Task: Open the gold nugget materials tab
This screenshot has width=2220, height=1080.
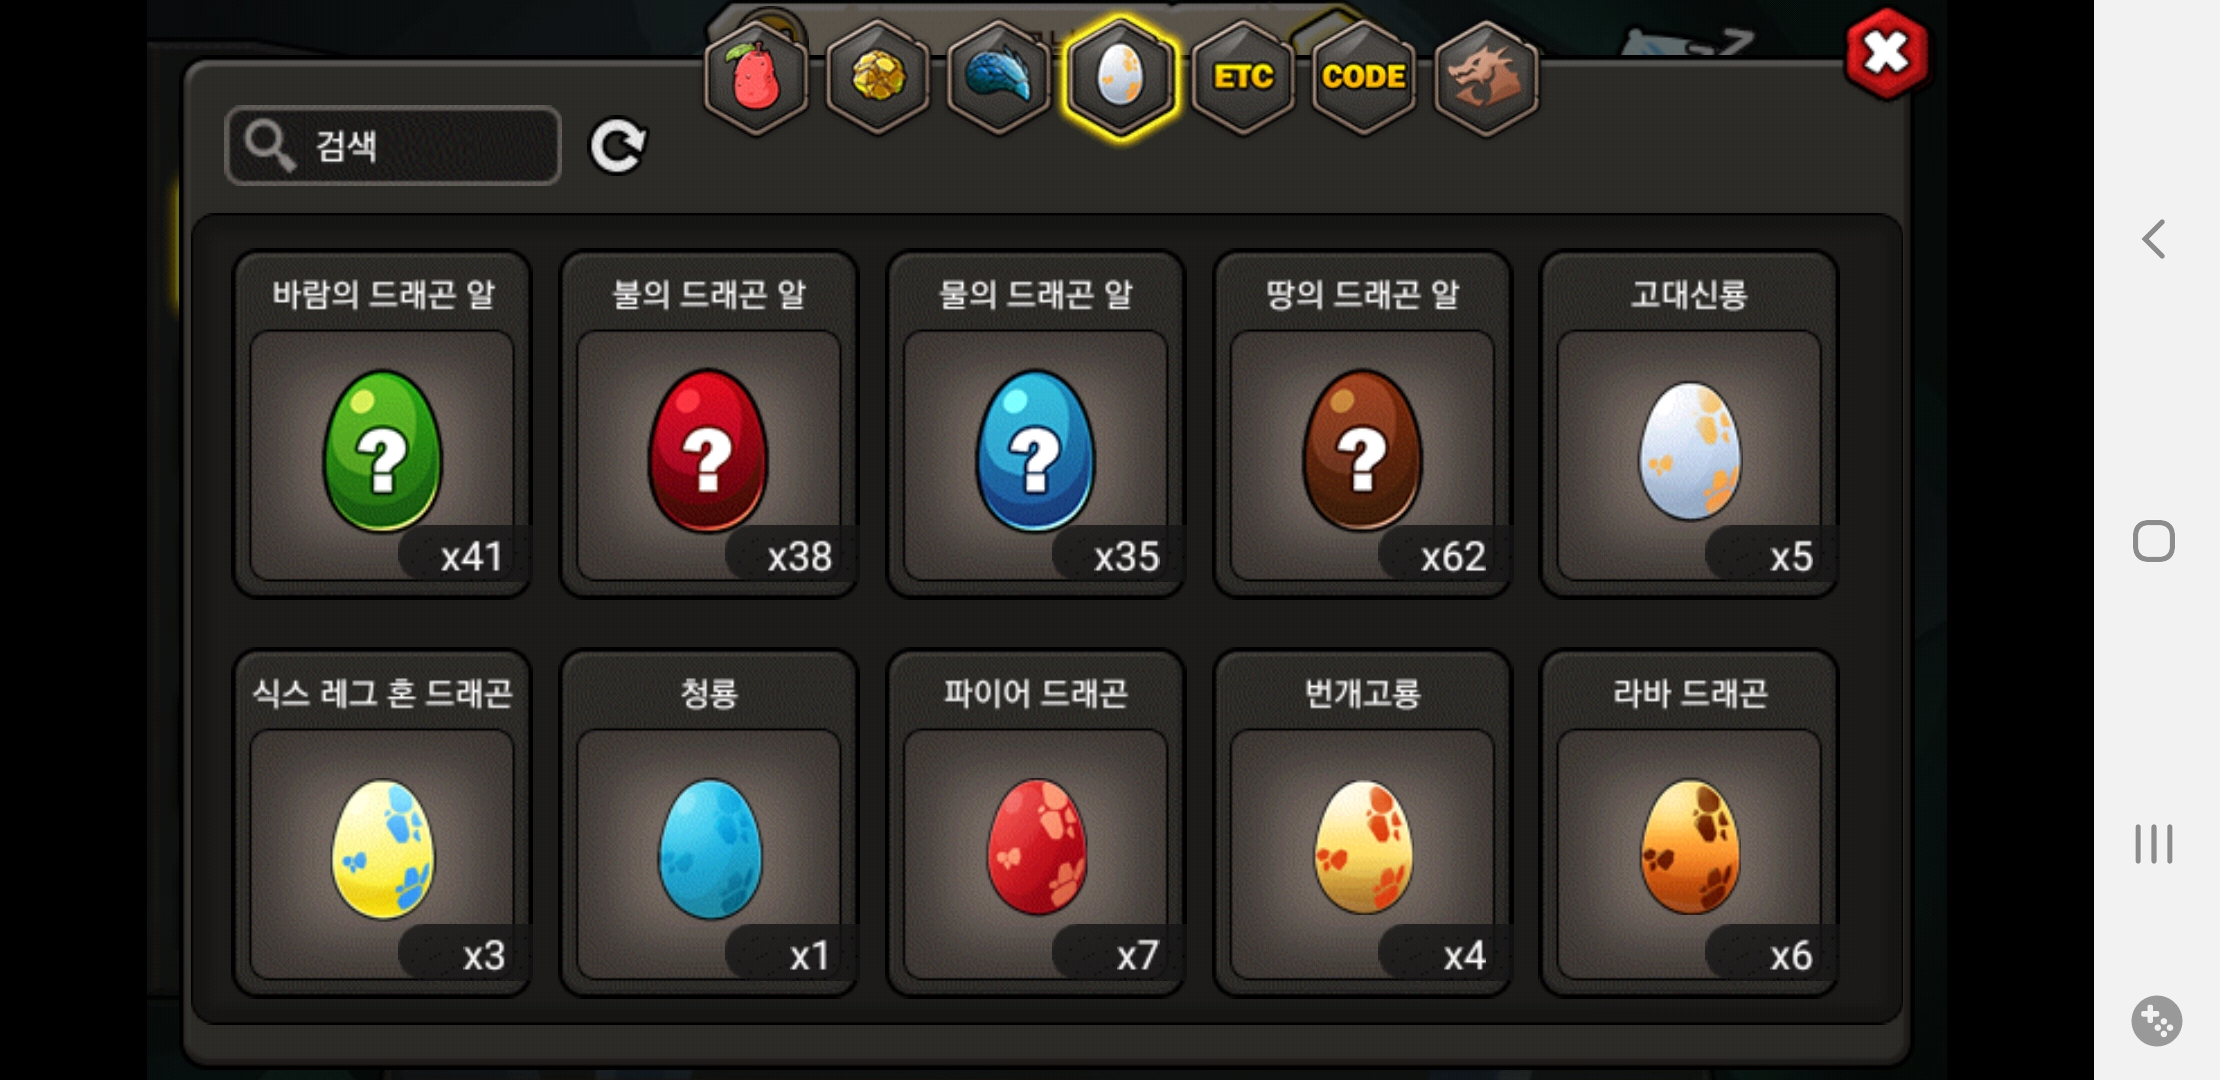Action: tap(878, 78)
